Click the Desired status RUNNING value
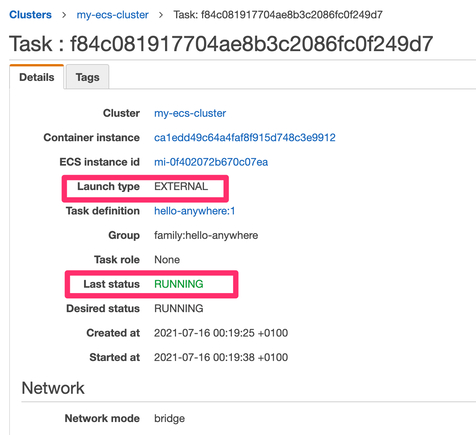 tap(179, 308)
